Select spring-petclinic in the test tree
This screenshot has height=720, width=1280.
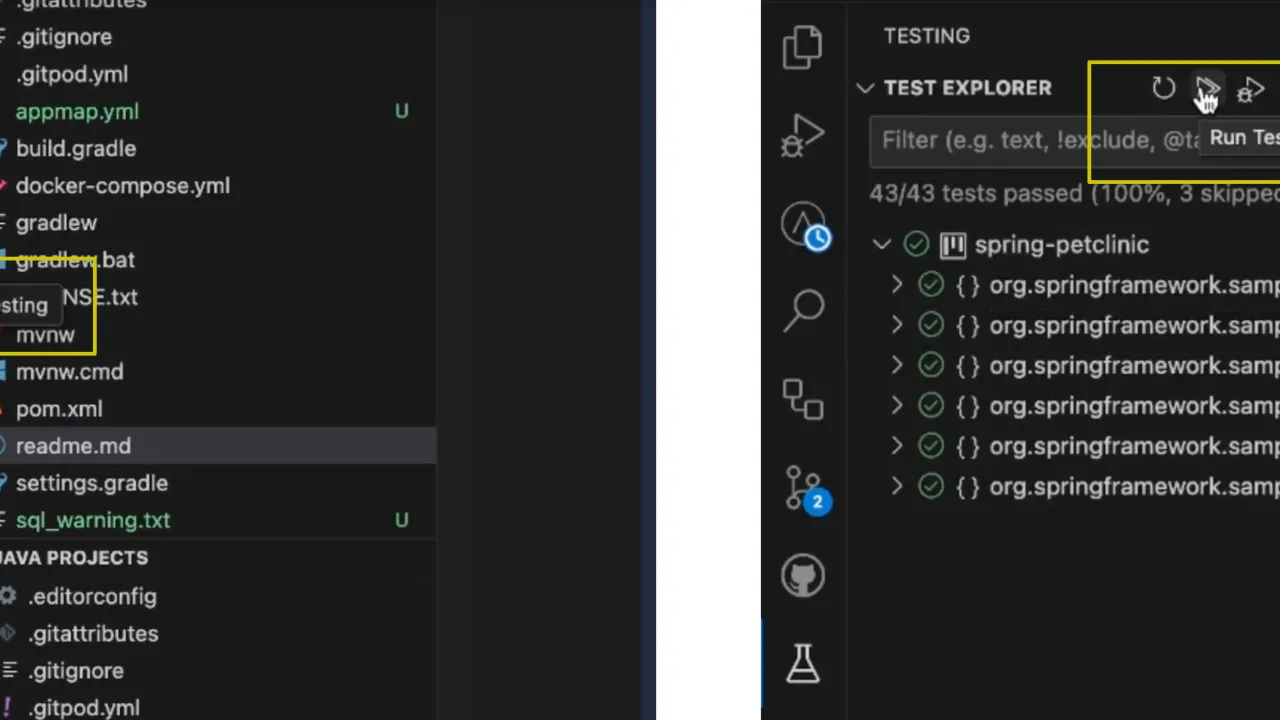[x=1062, y=244]
